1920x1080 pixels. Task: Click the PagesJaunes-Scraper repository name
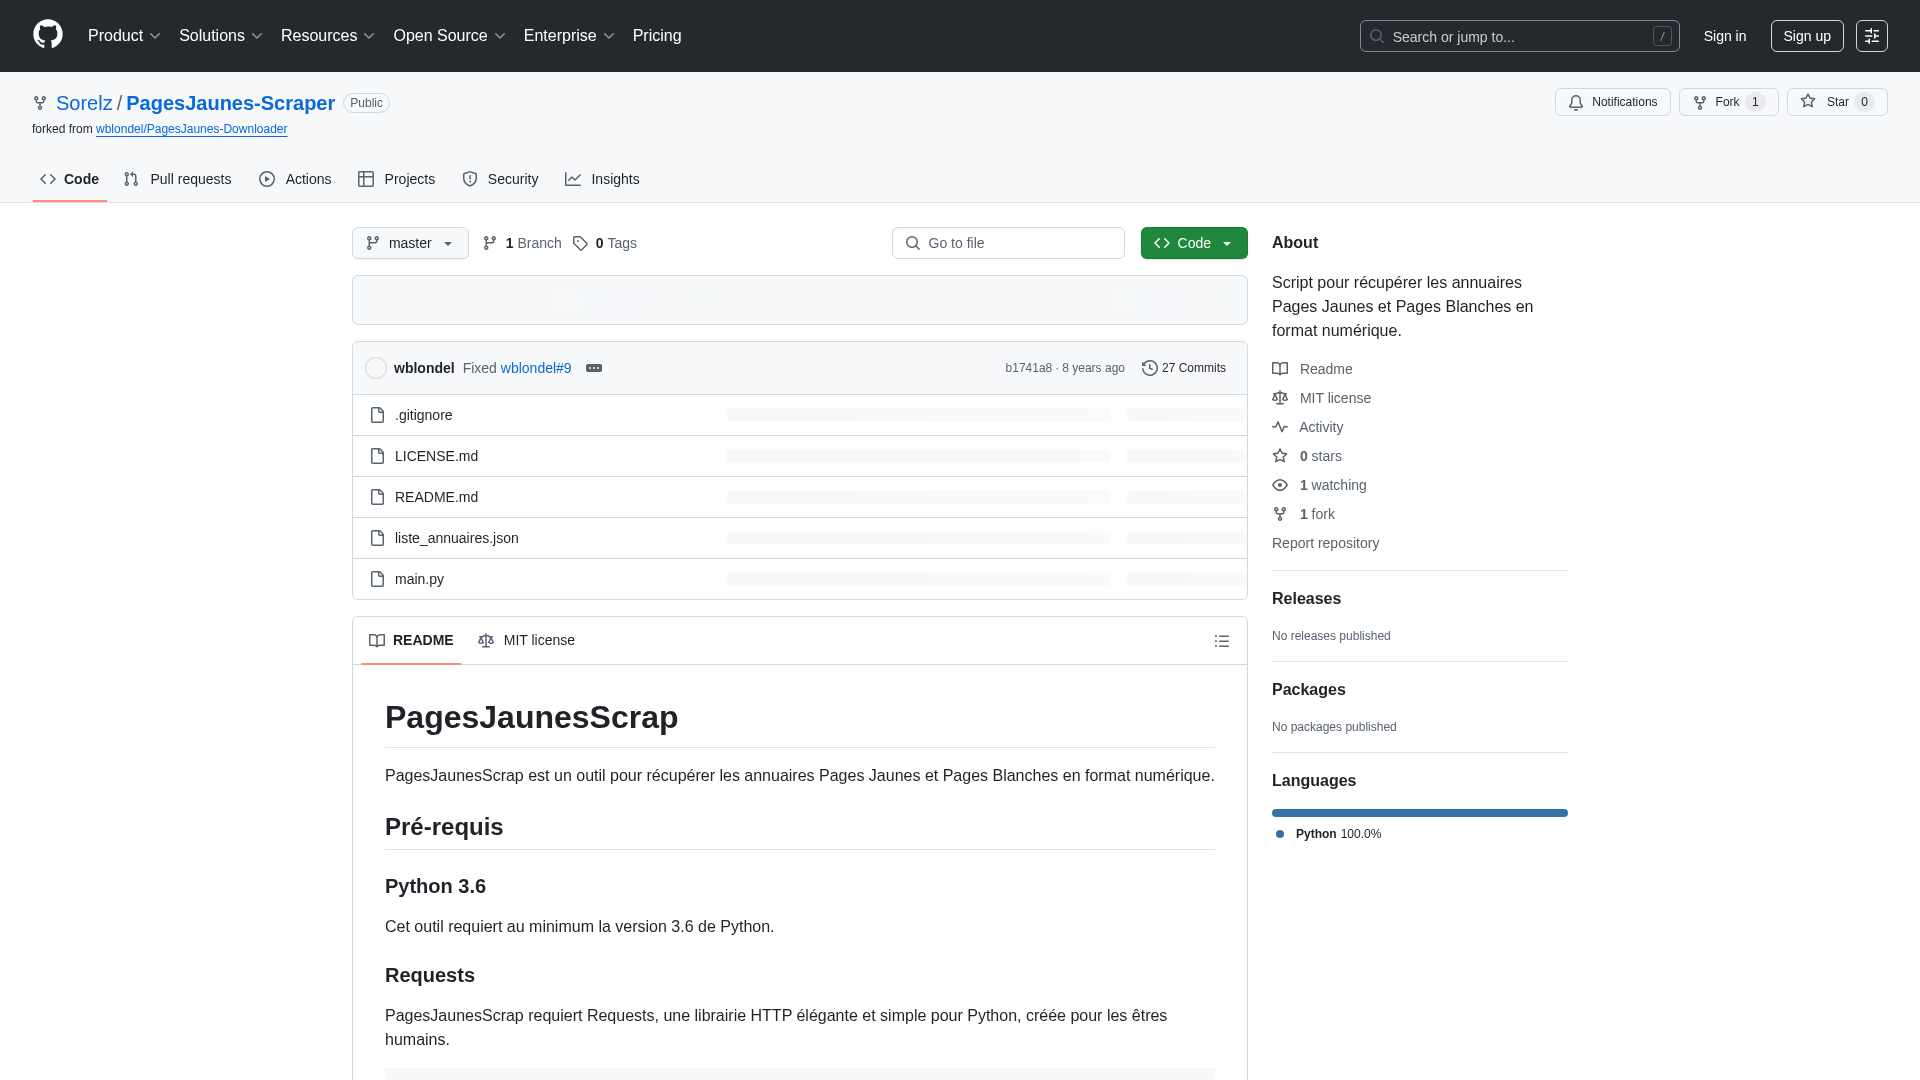pos(230,103)
